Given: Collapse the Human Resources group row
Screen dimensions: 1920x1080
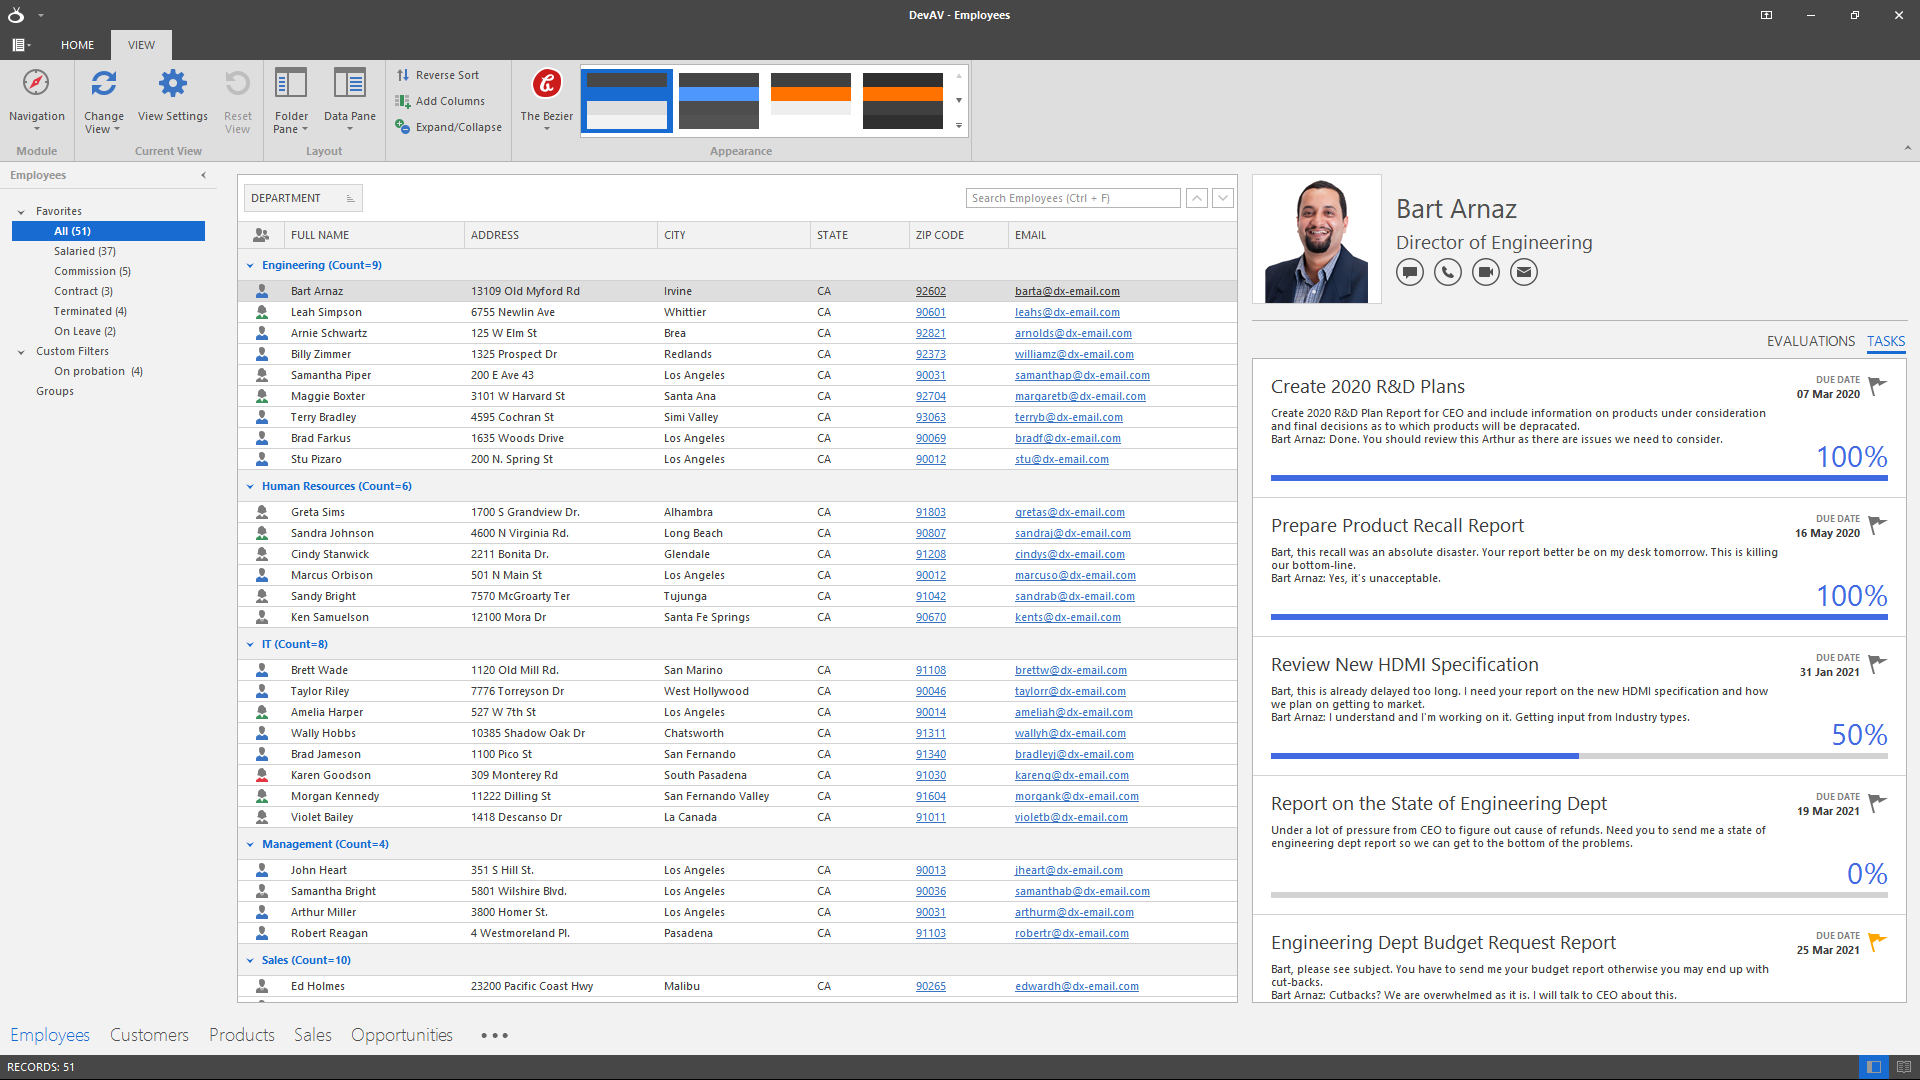Looking at the screenshot, I should [x=250, y=487].
